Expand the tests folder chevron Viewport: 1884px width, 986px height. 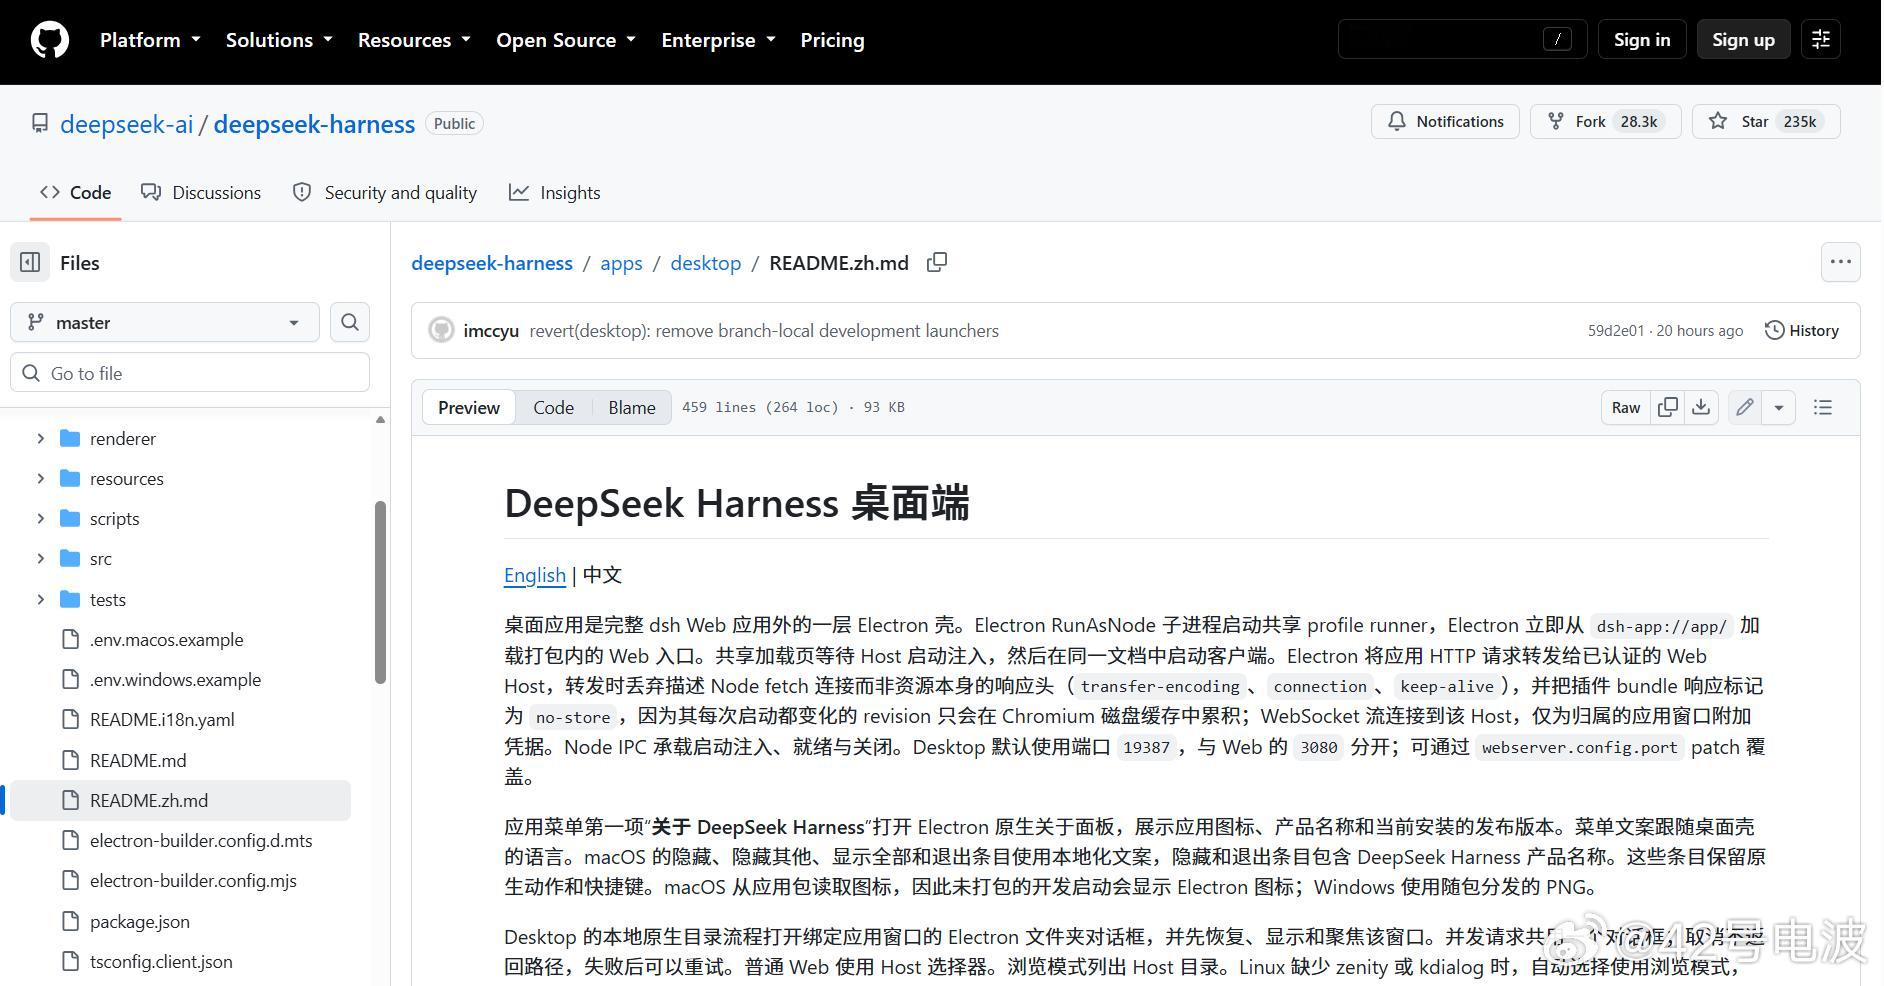(x=41, y=600)
